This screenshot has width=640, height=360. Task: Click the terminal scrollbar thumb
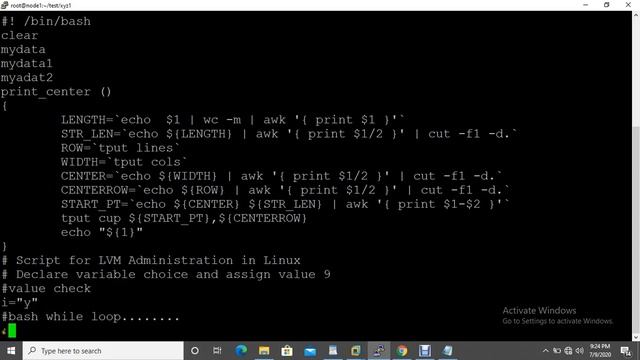tap(636, 229)
